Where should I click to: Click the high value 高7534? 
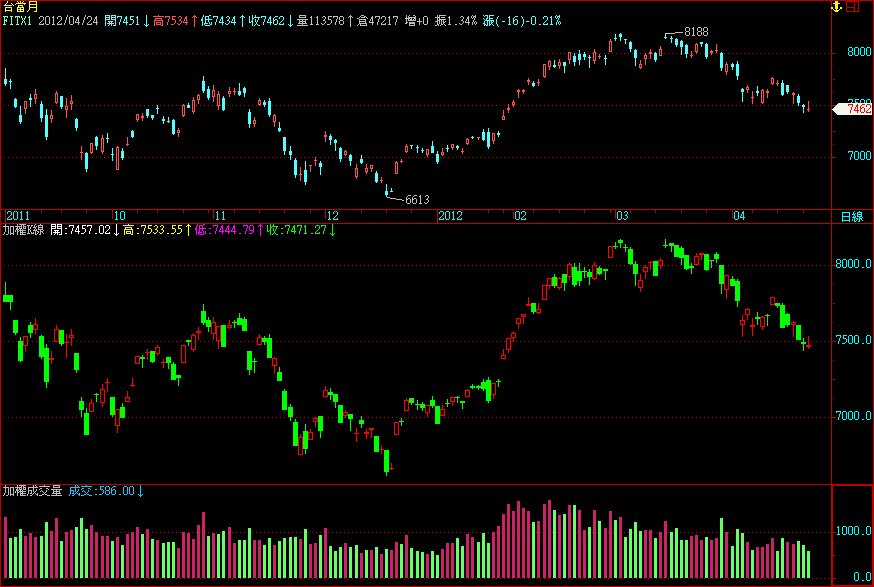point(172,21)
